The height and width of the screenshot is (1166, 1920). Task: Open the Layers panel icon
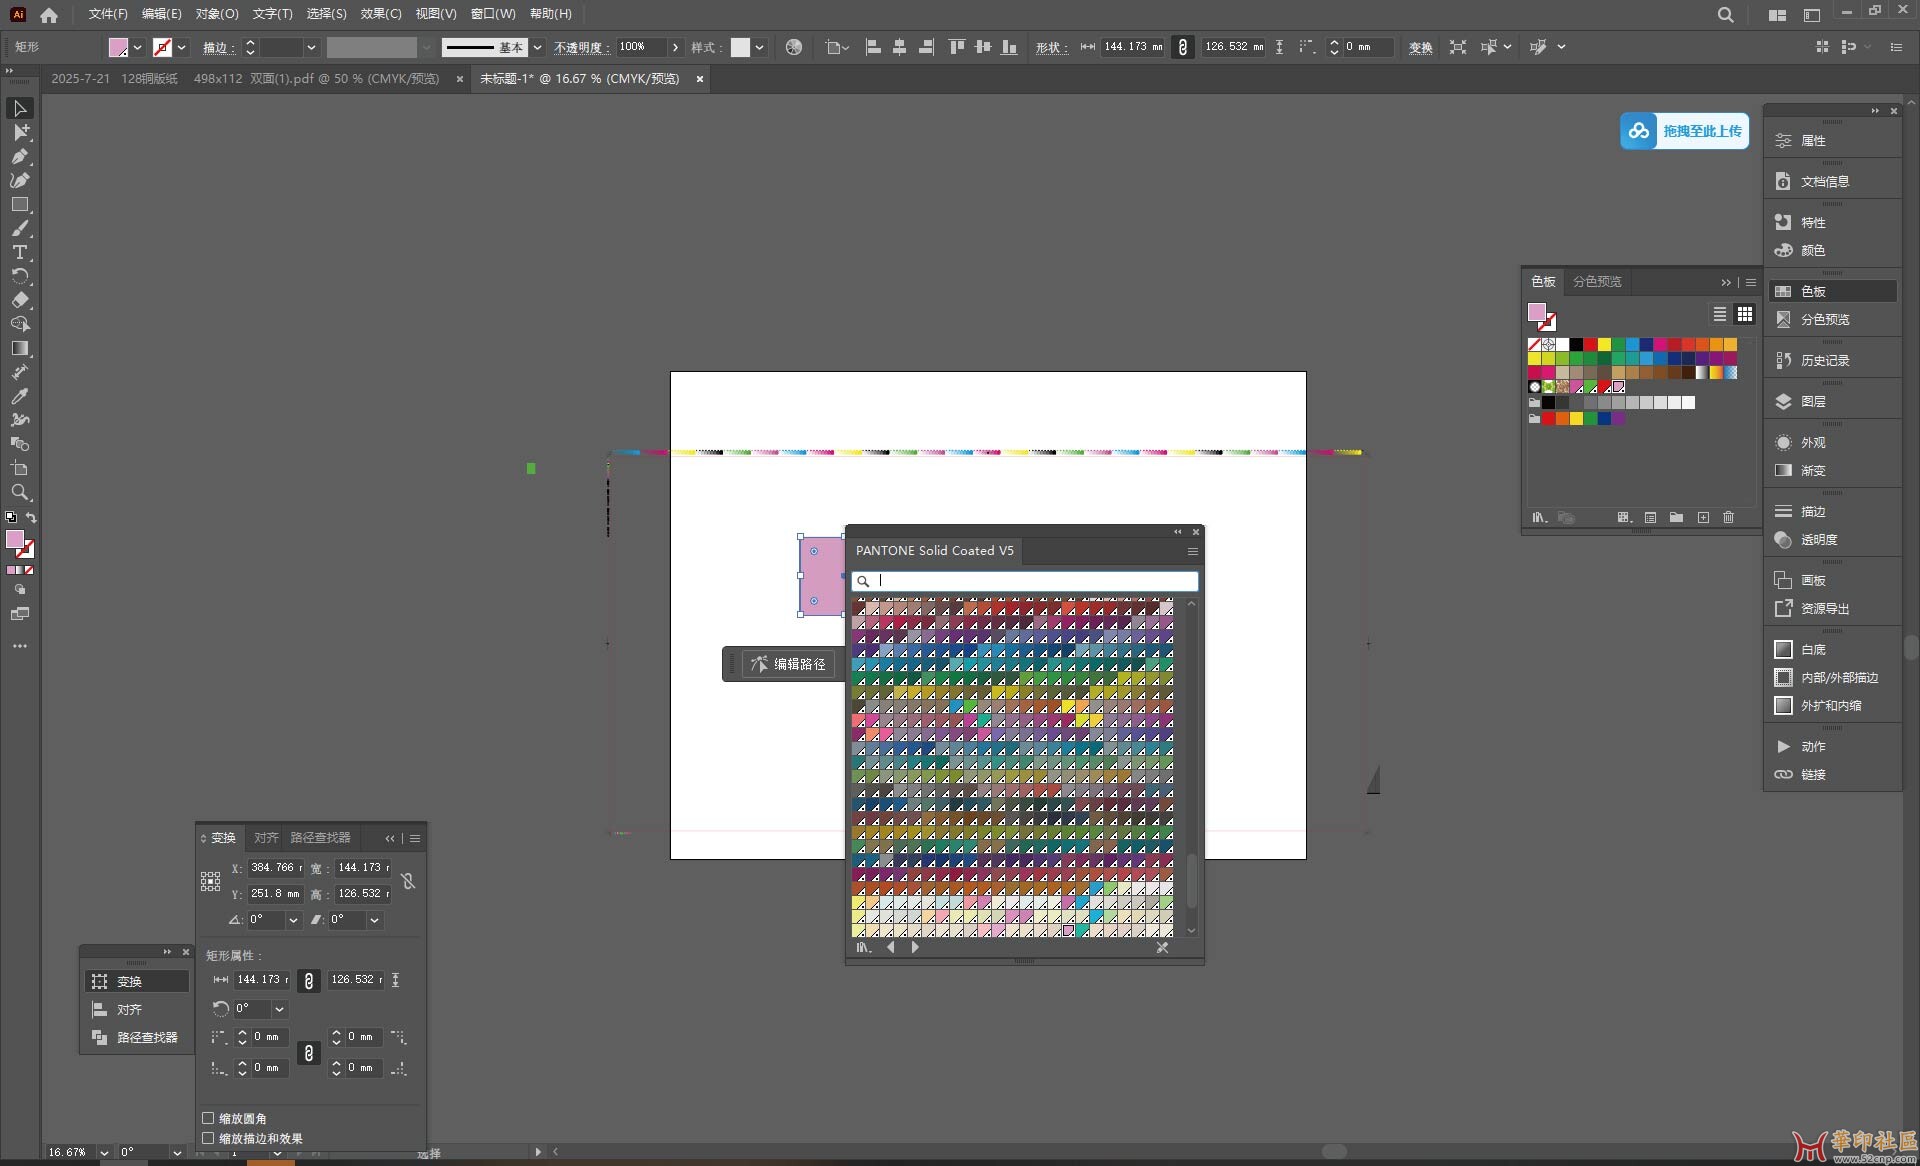point(1783,401)
